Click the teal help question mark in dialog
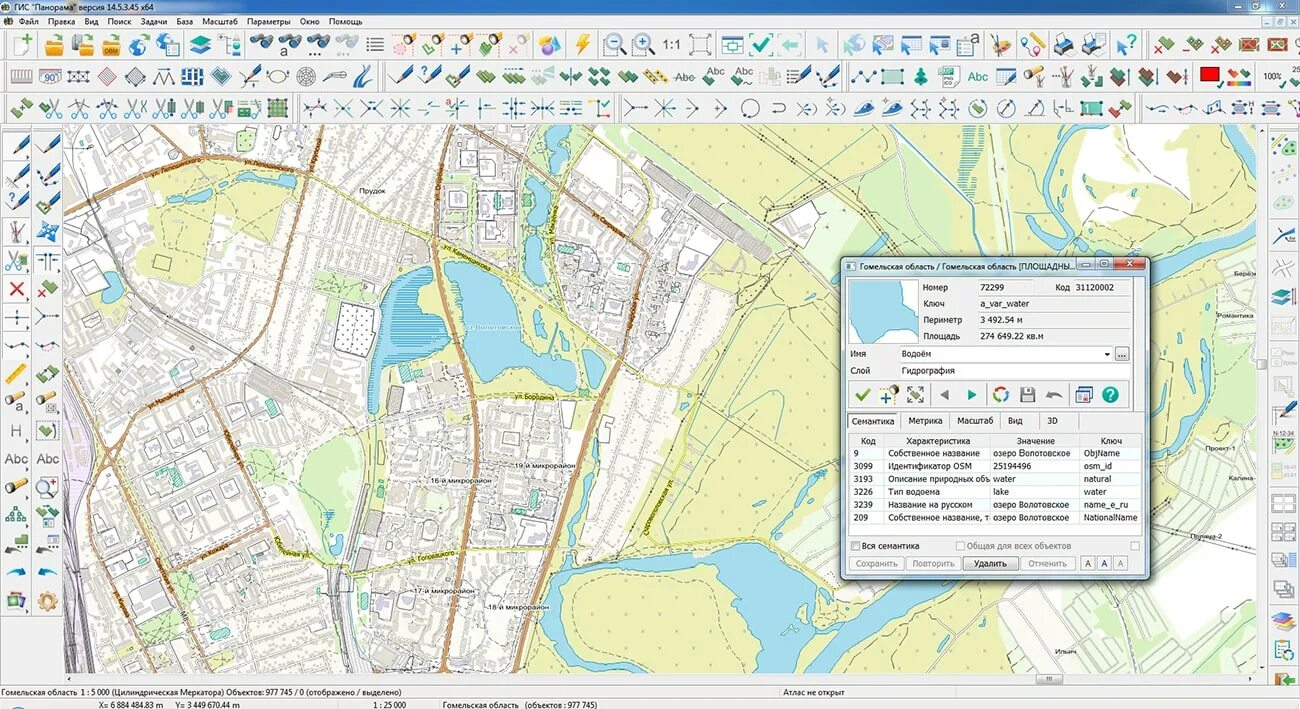 (x=1109, y=395)
